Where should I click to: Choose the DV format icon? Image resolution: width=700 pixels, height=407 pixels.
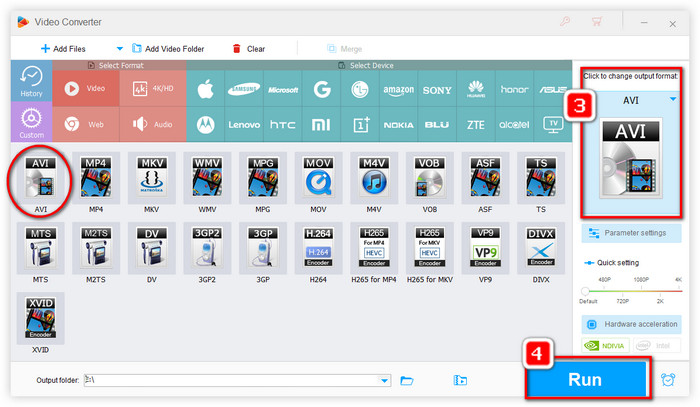(152, 248)
